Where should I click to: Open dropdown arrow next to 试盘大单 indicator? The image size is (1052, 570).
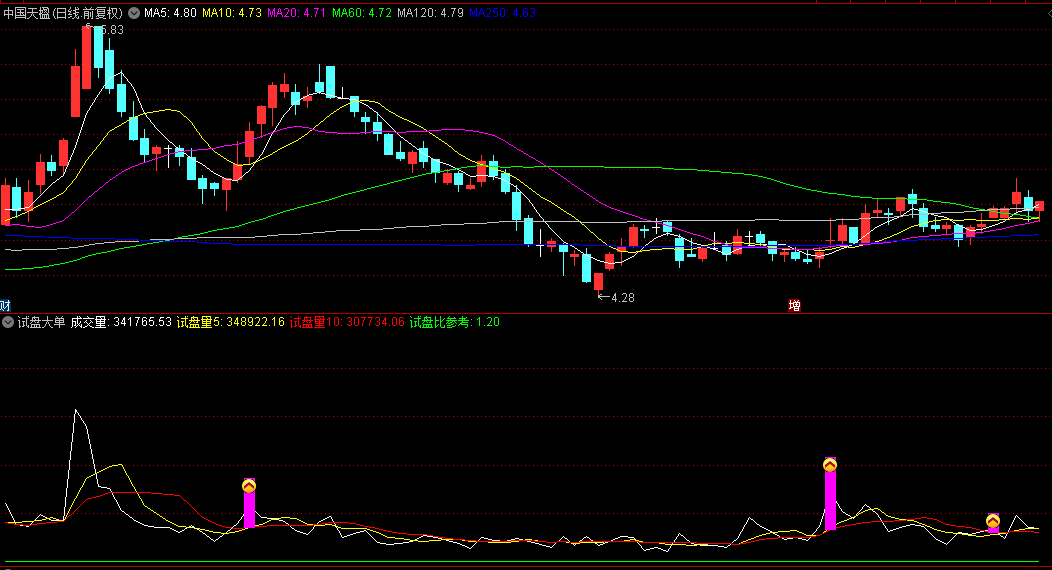8,323
